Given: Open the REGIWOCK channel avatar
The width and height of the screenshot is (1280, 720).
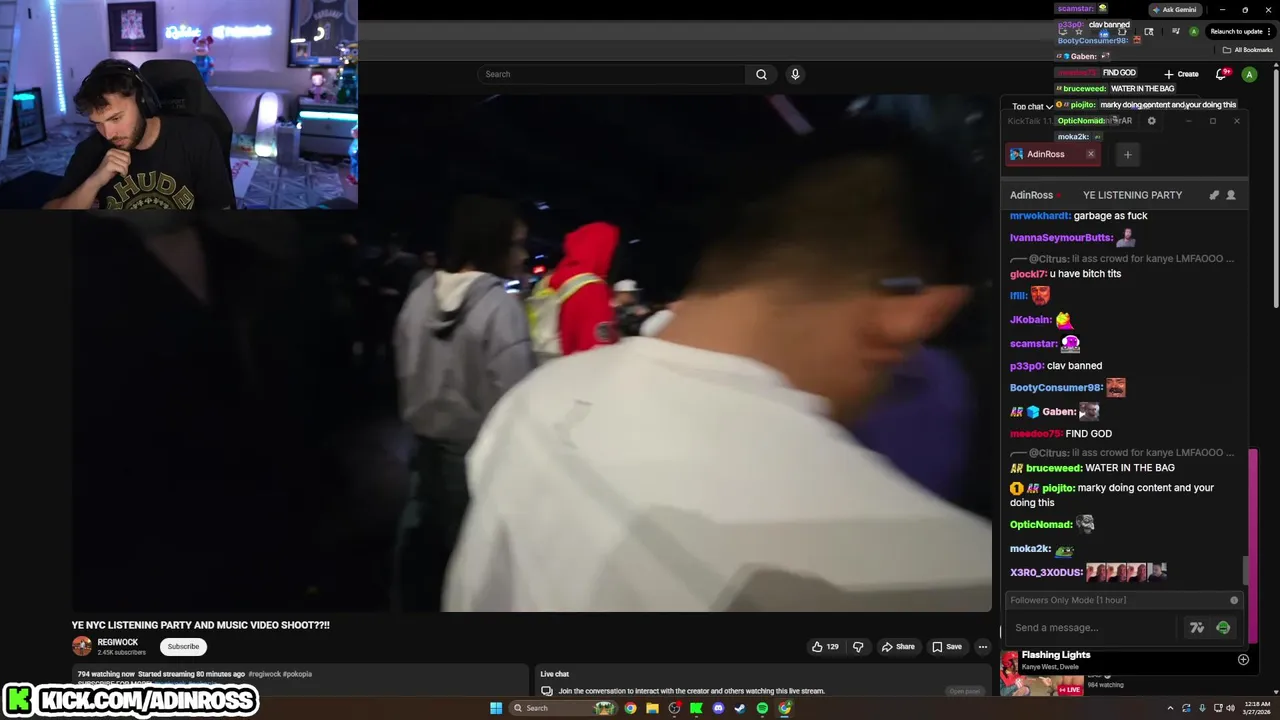Looking at the screenshot, I should point(82,647).
